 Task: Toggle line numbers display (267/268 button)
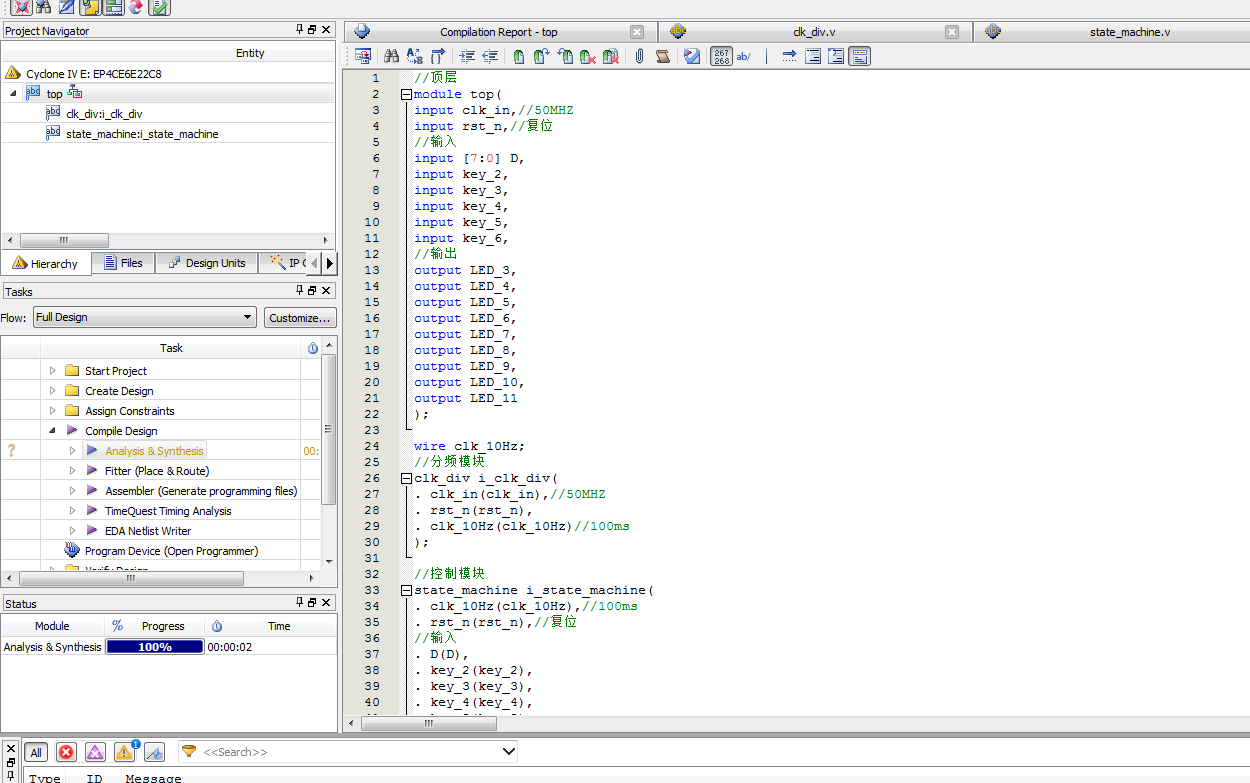tap(721, 57)
